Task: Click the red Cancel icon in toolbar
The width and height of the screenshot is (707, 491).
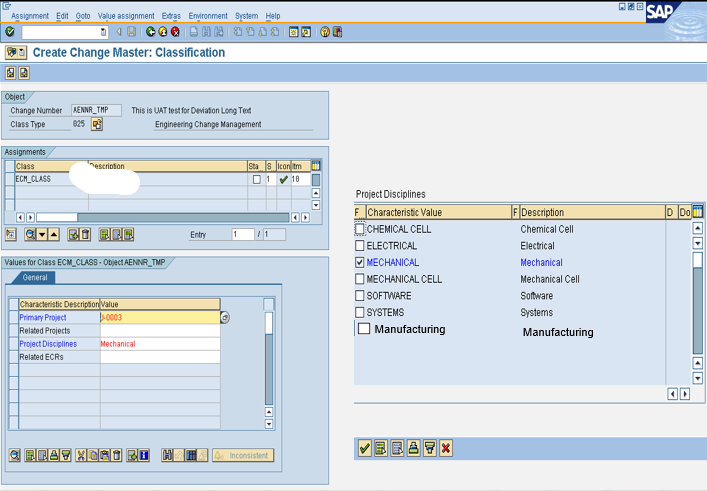Action: coord(176,32)
